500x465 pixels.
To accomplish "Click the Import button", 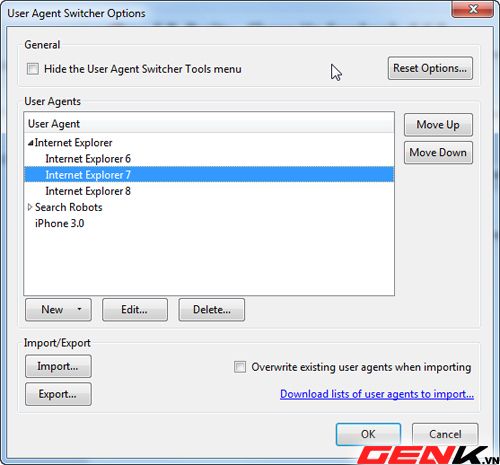I will (x=58, y=366).
